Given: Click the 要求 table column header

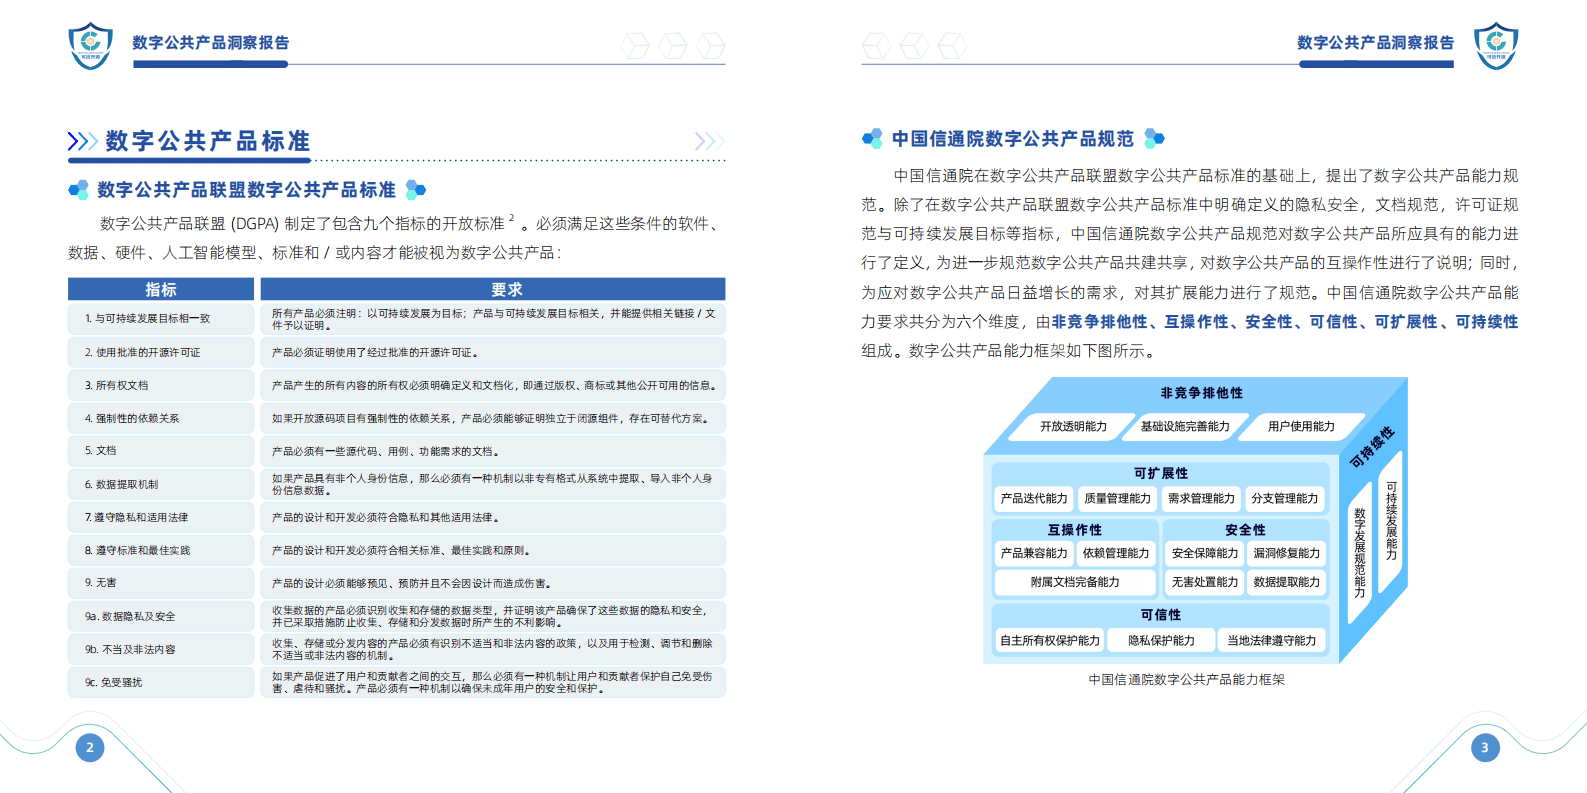Looking at the screenshot, I should (x=493, y=289).
